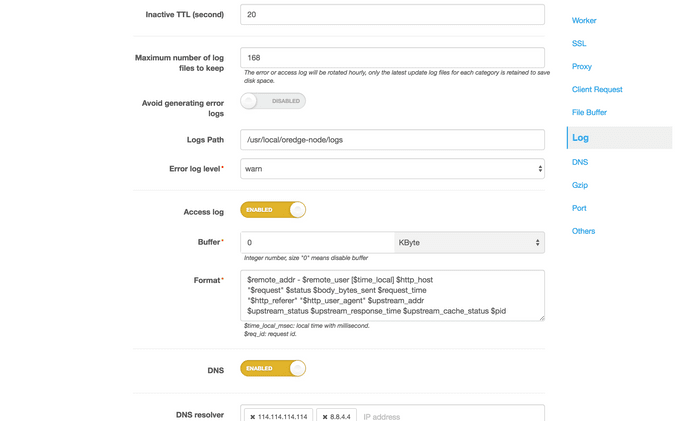Select the Log section in sidebar
Screen dimensions: 700x421
(x=619, y=138)
